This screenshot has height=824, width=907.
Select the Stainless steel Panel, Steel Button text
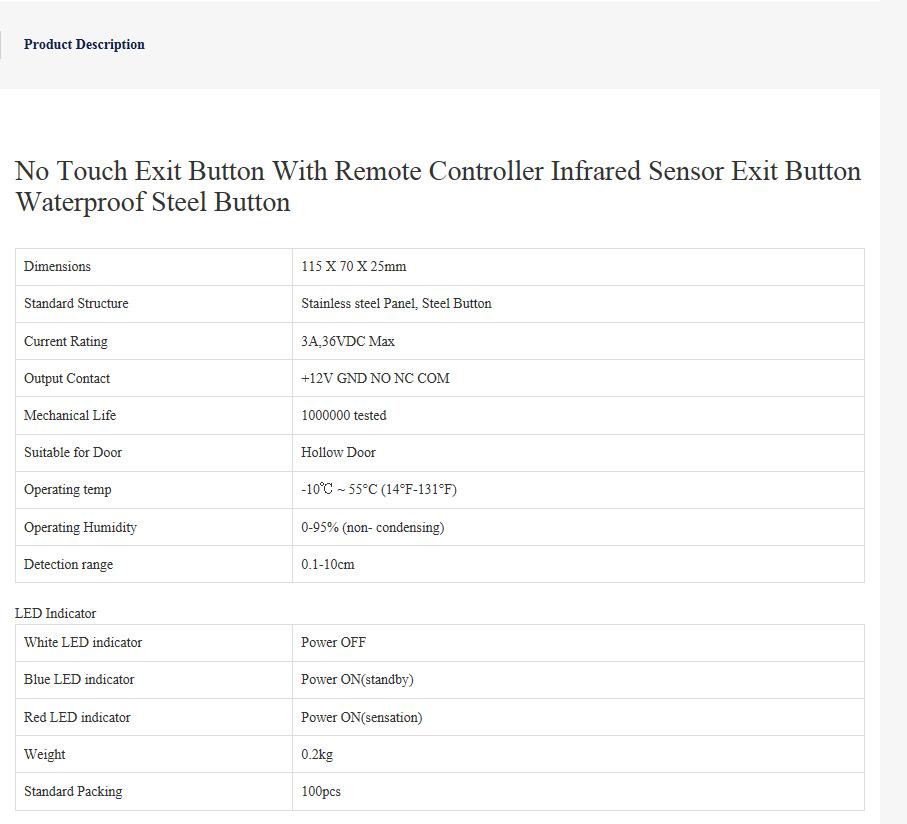[396, 304]
